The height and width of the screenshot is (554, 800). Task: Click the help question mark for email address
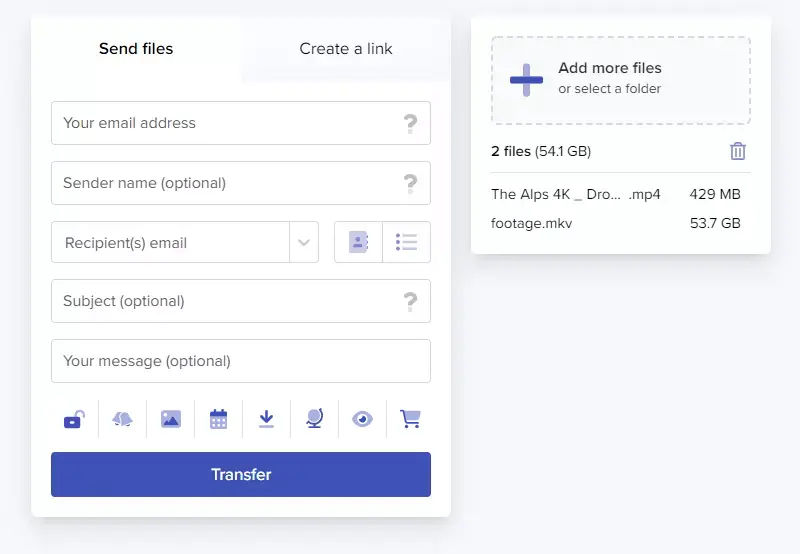click(410, 123)
